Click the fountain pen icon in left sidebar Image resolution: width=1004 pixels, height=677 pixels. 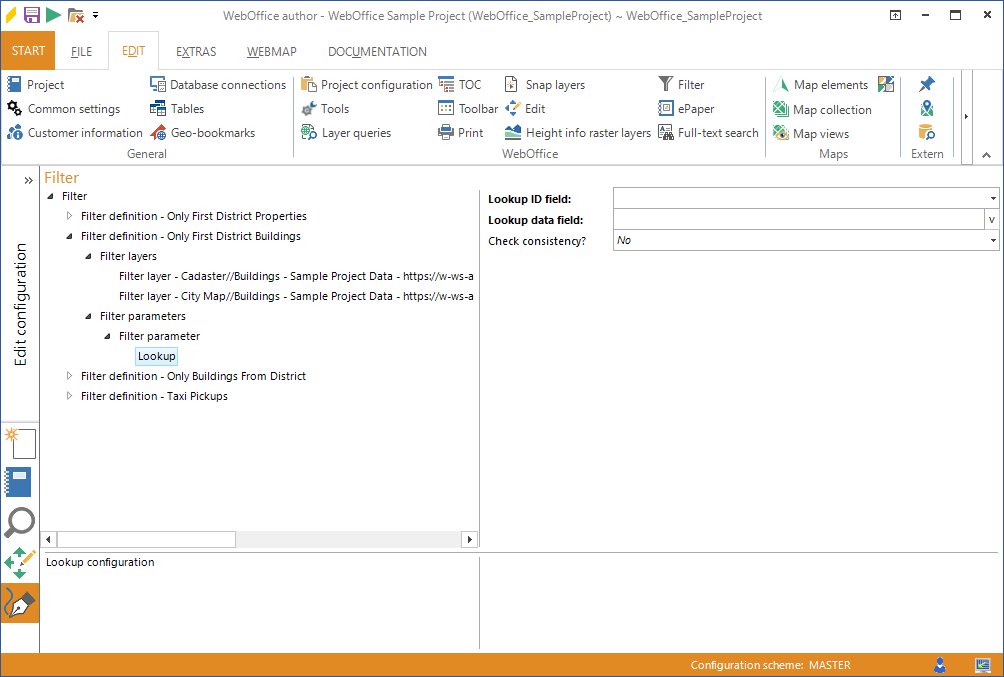[19, 603]
